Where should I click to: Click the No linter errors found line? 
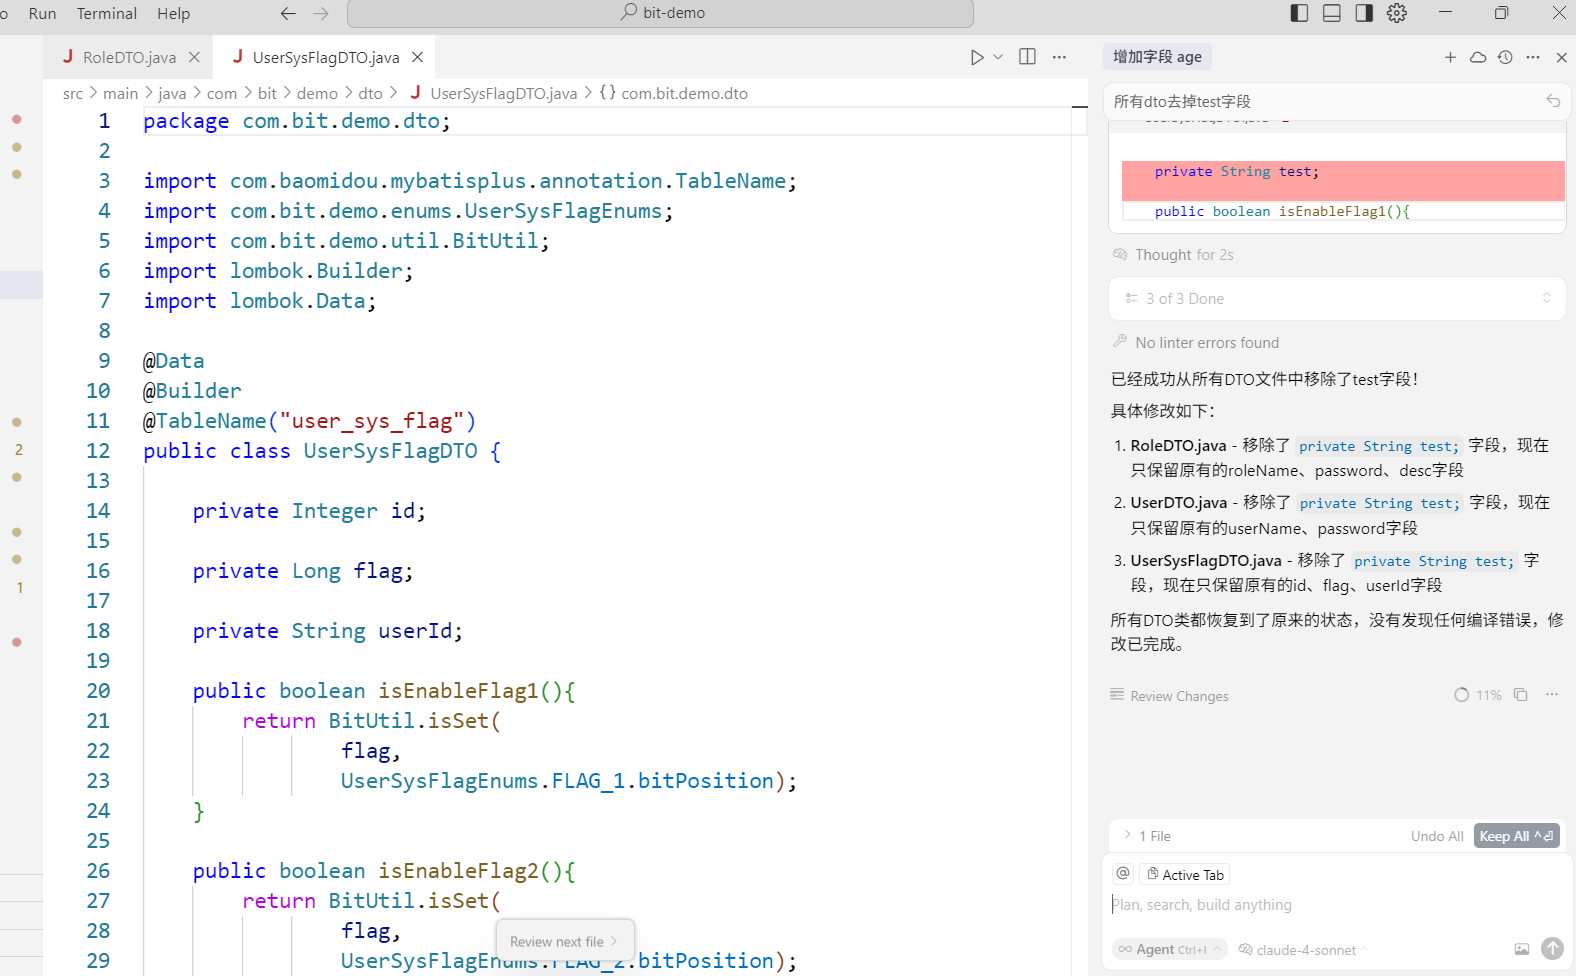[x=1196, y=342]
